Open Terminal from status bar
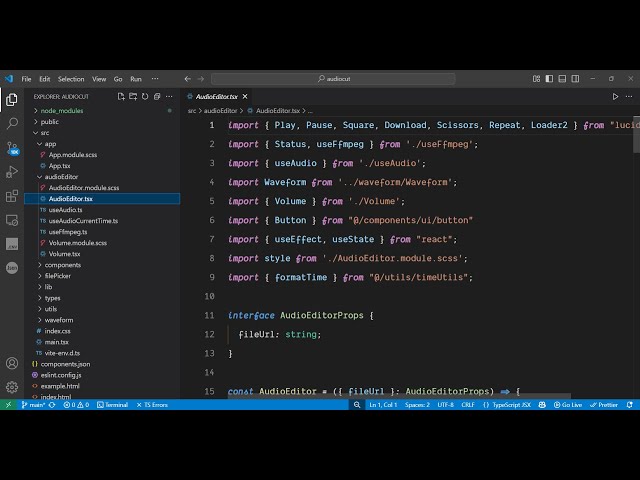640x480 pixels. coord(112,405)
